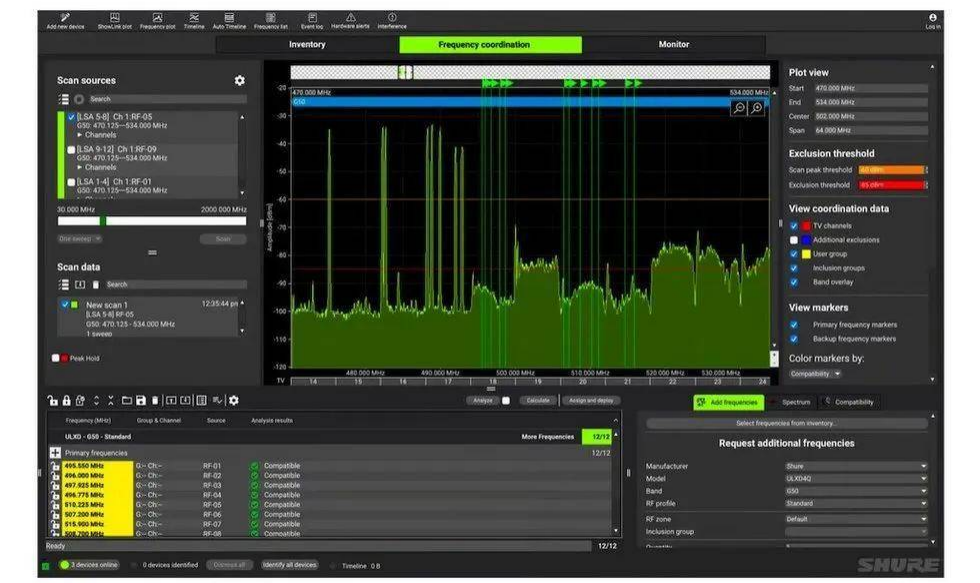This screenshot has height=583, width=980.
Task: Toggle Inclusion groups checkbox
Action: point(794,268)
